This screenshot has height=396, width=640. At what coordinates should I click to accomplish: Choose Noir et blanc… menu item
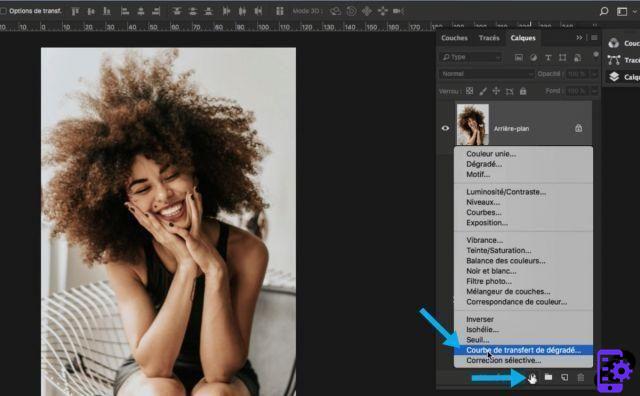pos(523,271)
